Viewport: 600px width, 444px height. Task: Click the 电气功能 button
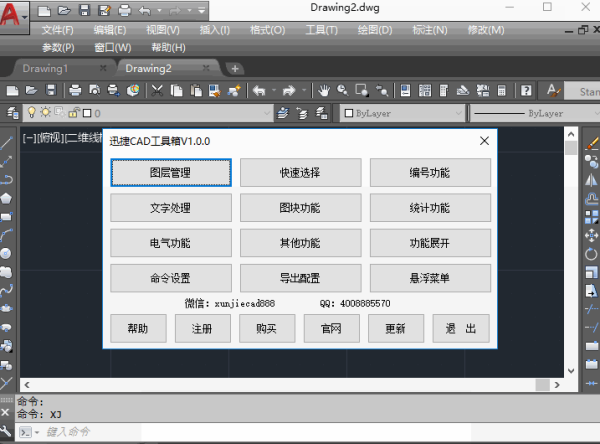point(171,243)
